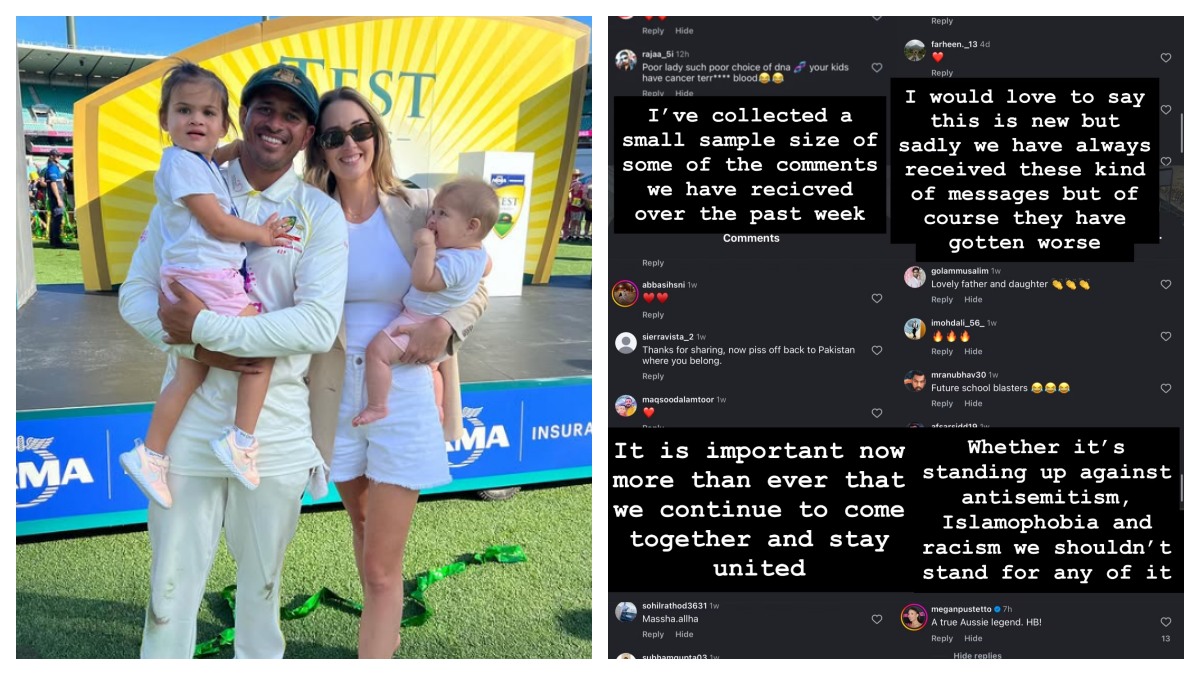This screenshot has height=675, width=1200.
Task: Open golammusalim's profile avatar
Action: coord(915,277)
